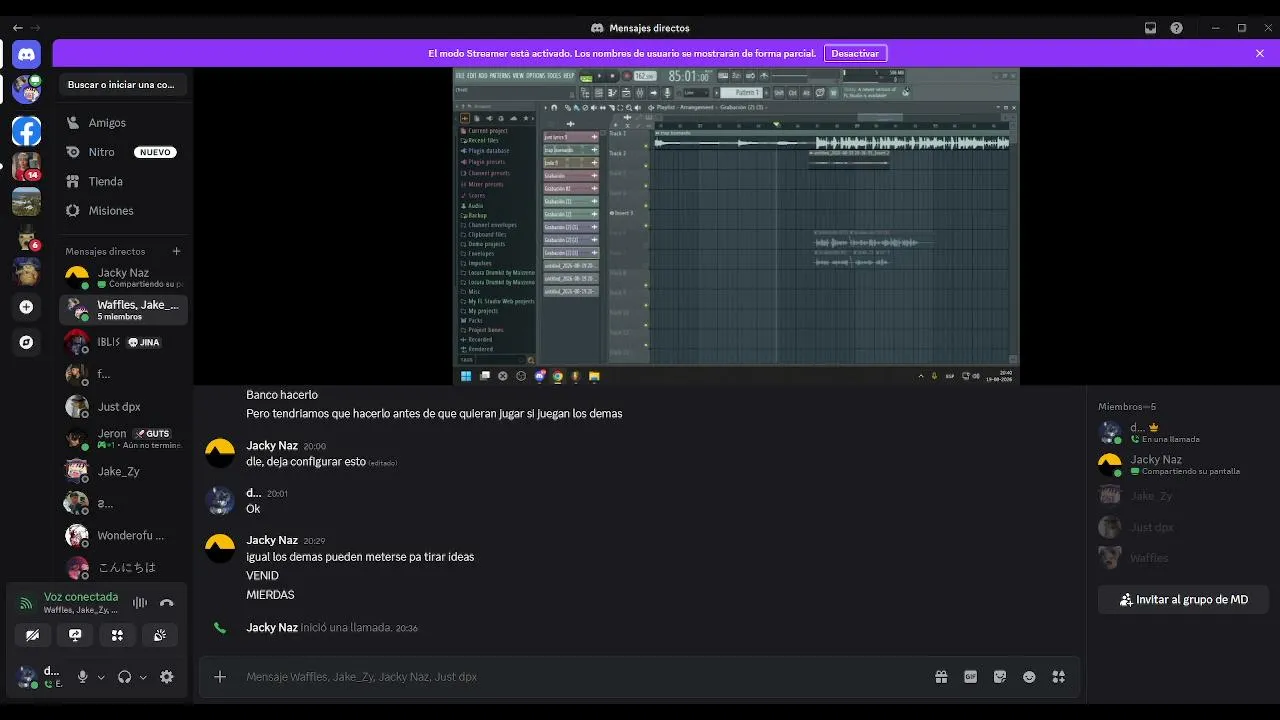Open the help question mark icon
Viewport: 1280px width, 720px height.
pyautogui.click(x=1176, y=28)
